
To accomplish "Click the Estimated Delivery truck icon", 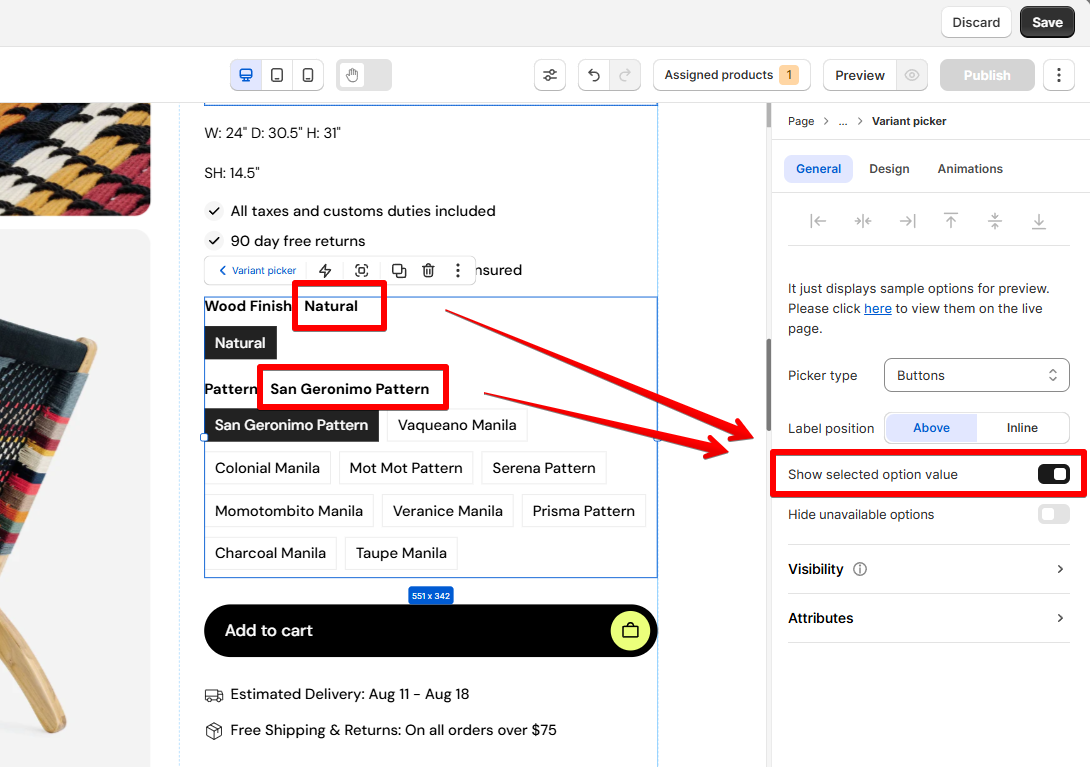I will coord(214,695).
